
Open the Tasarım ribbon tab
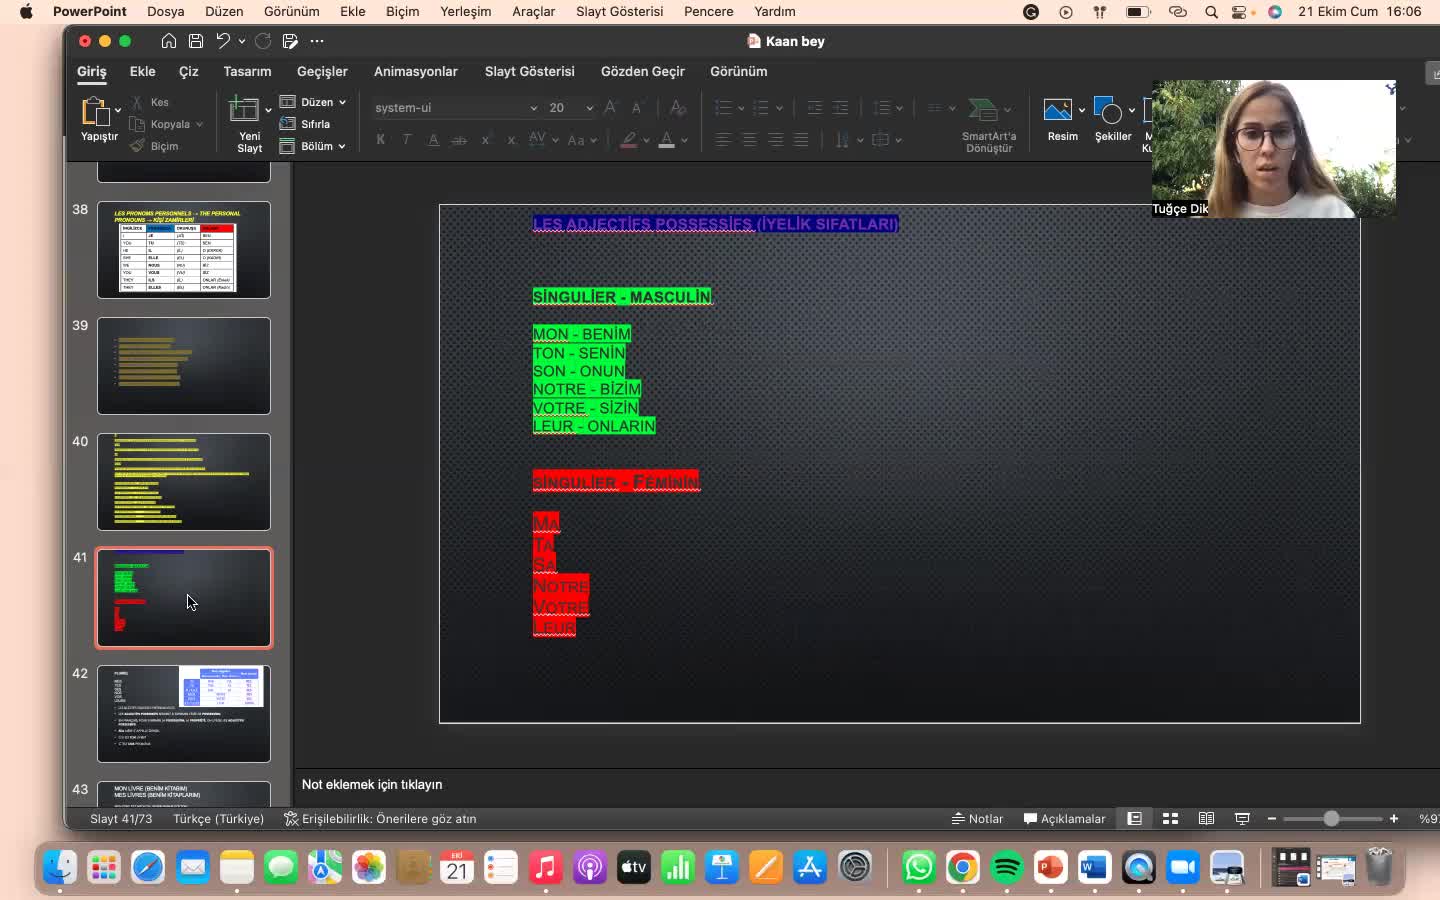click(247, 71)
